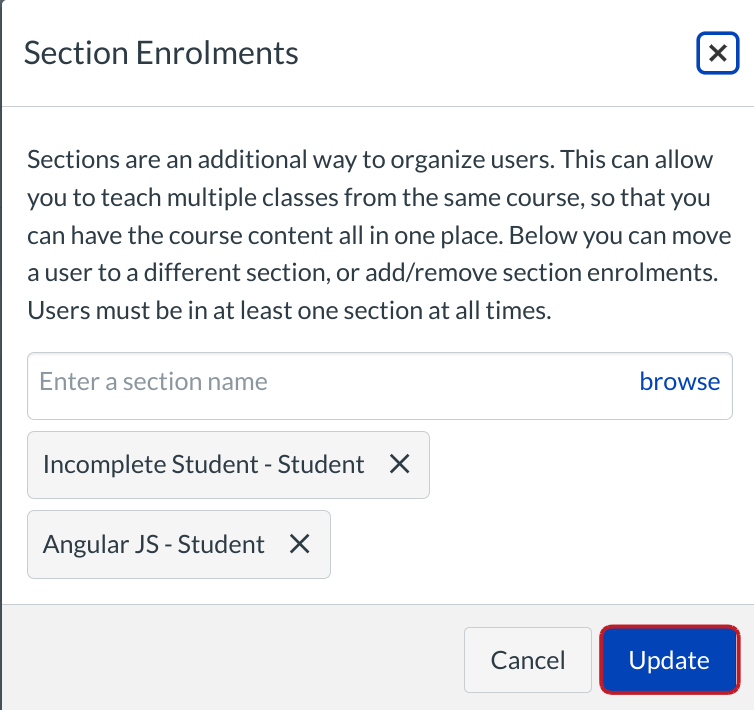754x710 pixels.
Task: Select the Incomplete Student - Student tag text
Action: 204,464
